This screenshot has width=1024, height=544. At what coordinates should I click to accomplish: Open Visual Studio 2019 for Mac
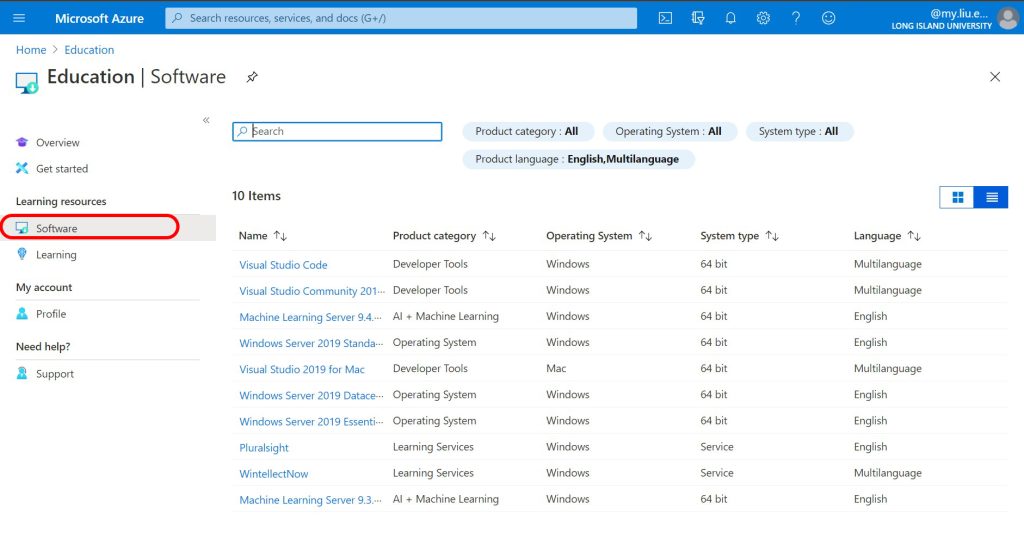[x=302, y=369]
